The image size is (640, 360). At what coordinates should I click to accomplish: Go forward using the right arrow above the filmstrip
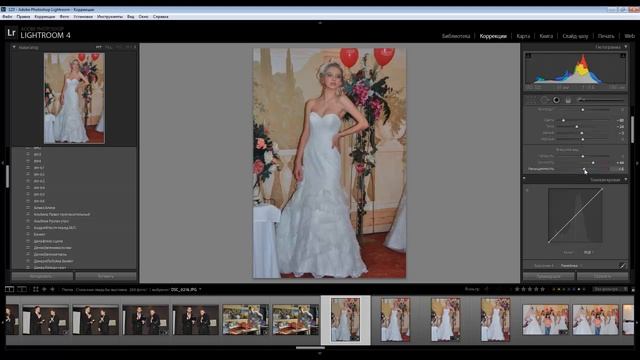point(52,289)
